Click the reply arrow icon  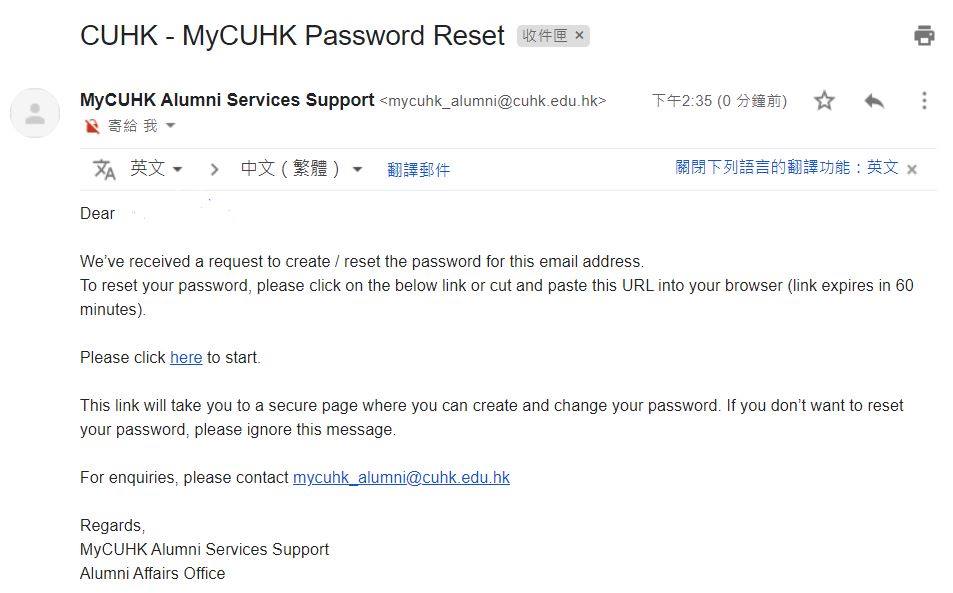click(x=874, y=100)
